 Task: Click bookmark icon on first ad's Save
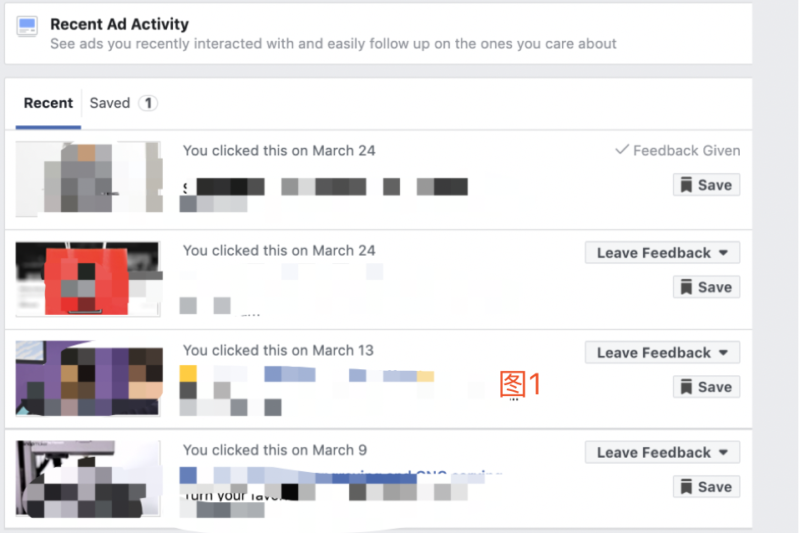686,185
